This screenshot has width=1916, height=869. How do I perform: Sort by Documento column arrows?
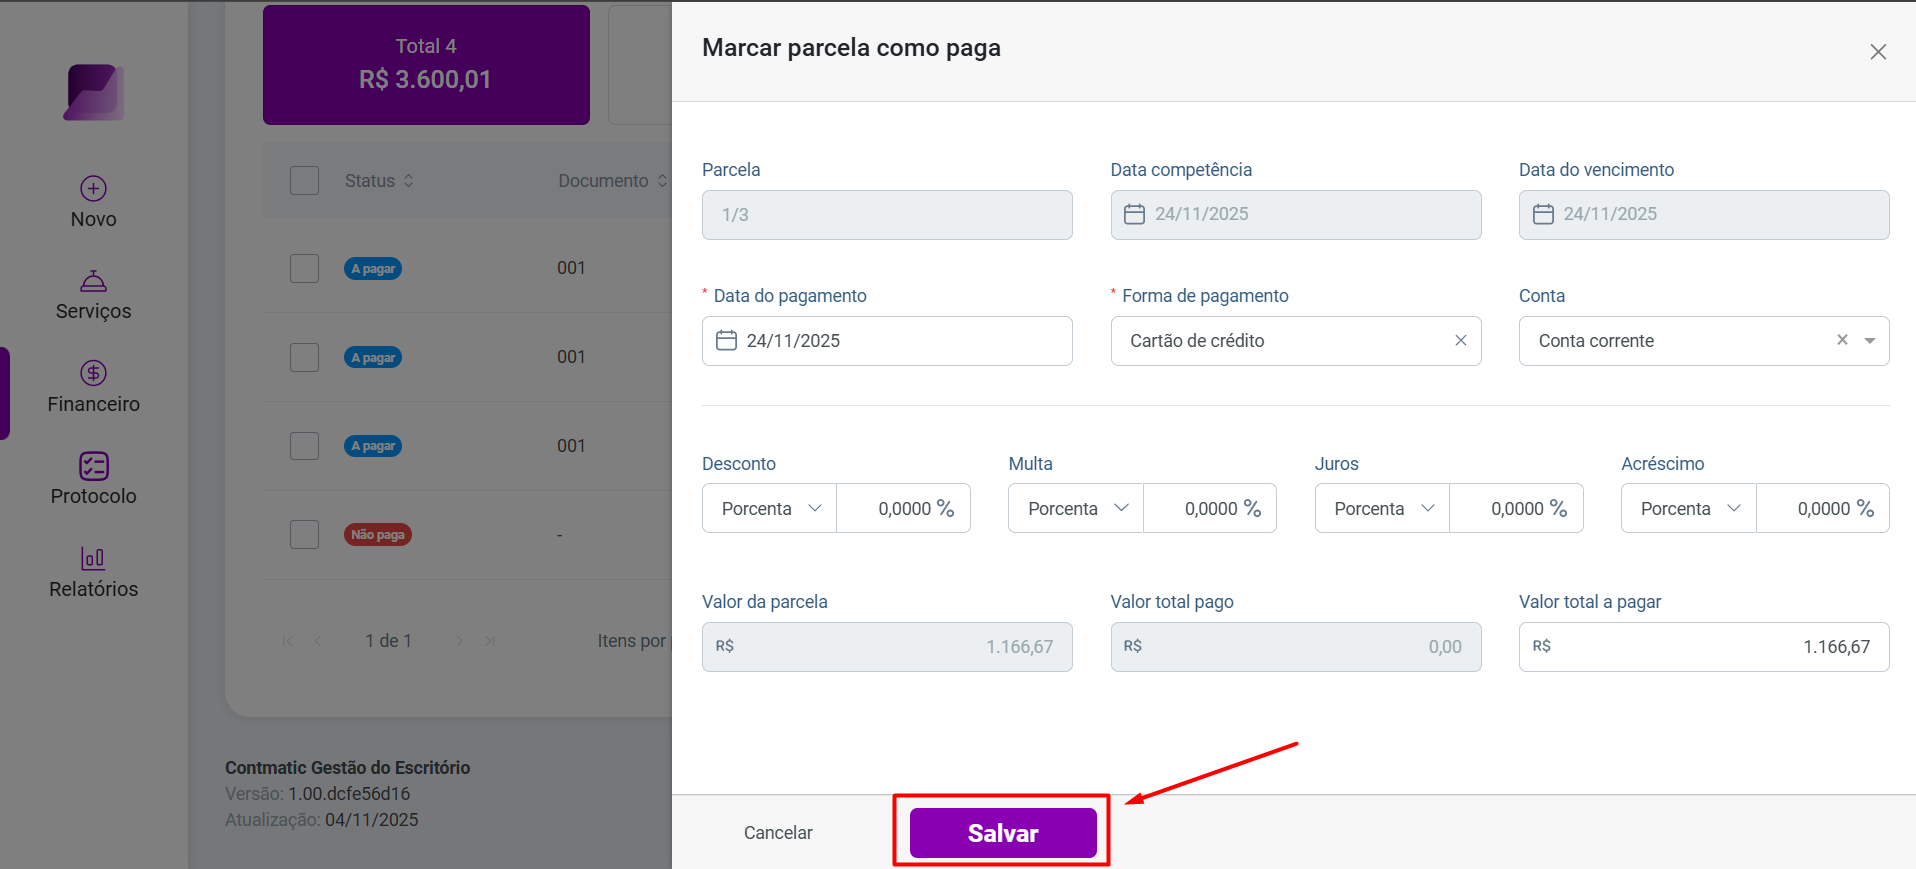click(x=662, y=181)
